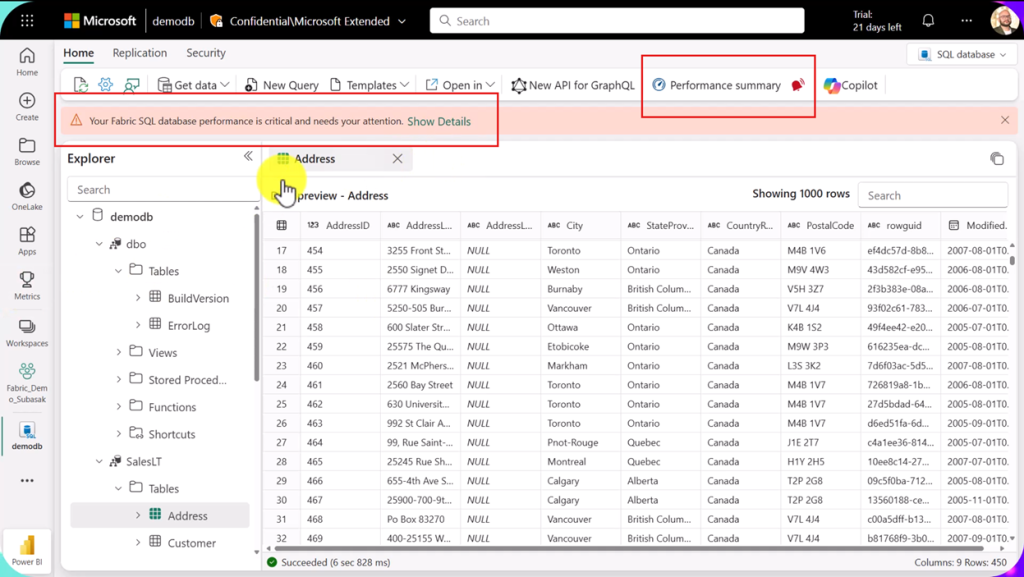Click New Query button
This screenshot has height=577, width=1024.
[x=281, y=85]
